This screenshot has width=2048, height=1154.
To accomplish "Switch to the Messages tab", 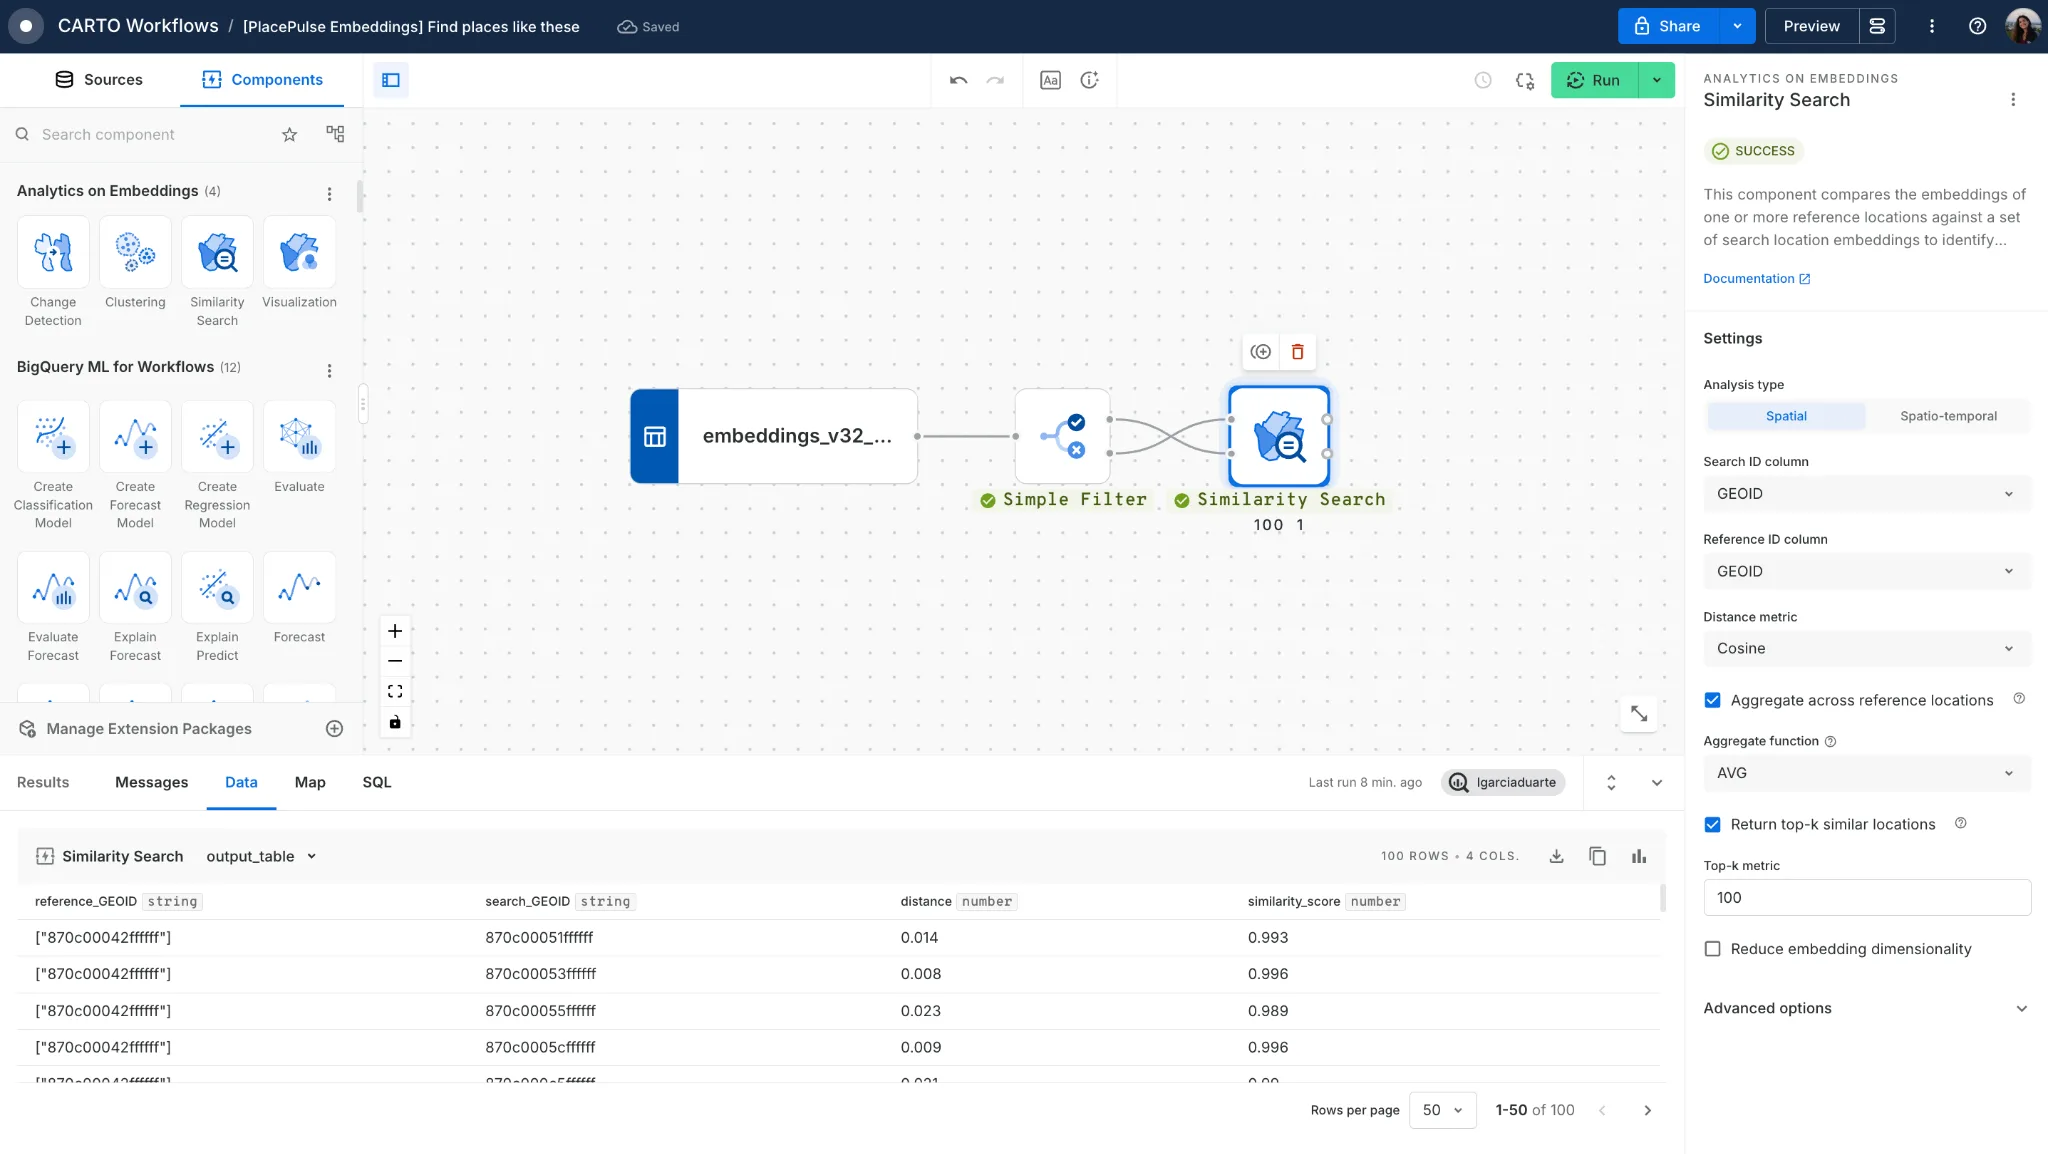I will click(x=151, y=782).
